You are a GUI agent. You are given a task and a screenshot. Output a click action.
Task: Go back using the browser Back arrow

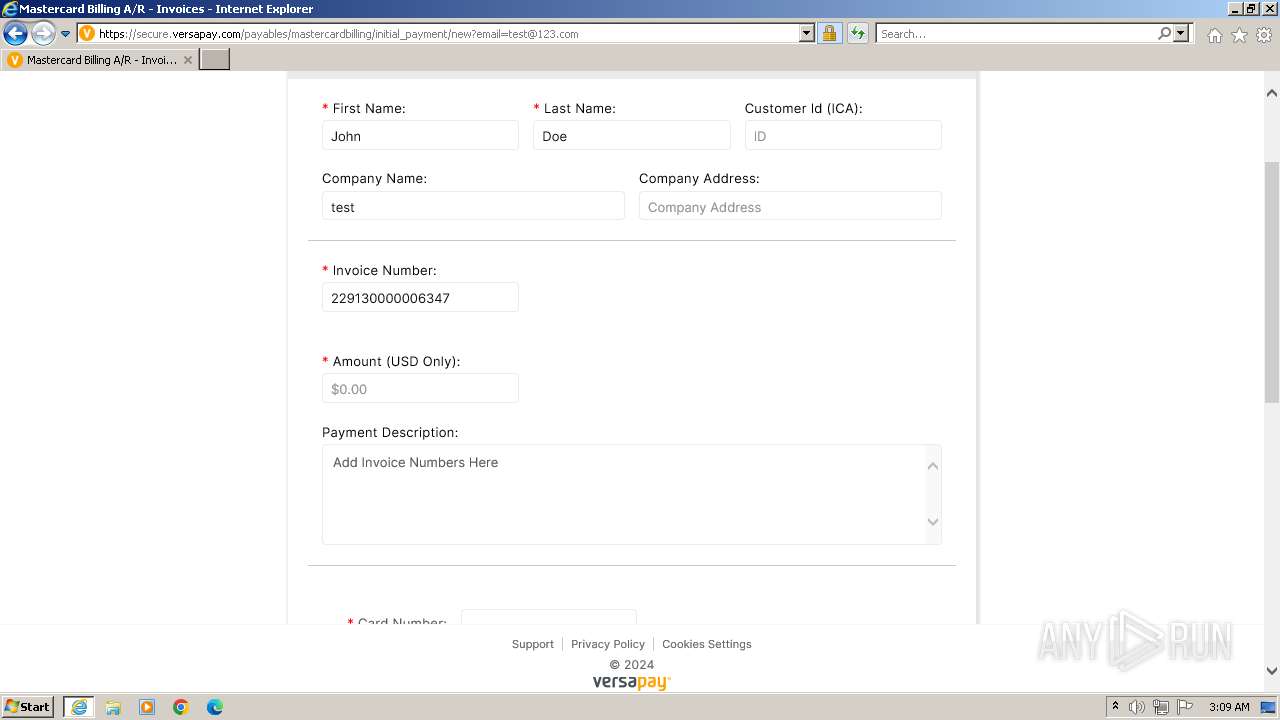16,34
